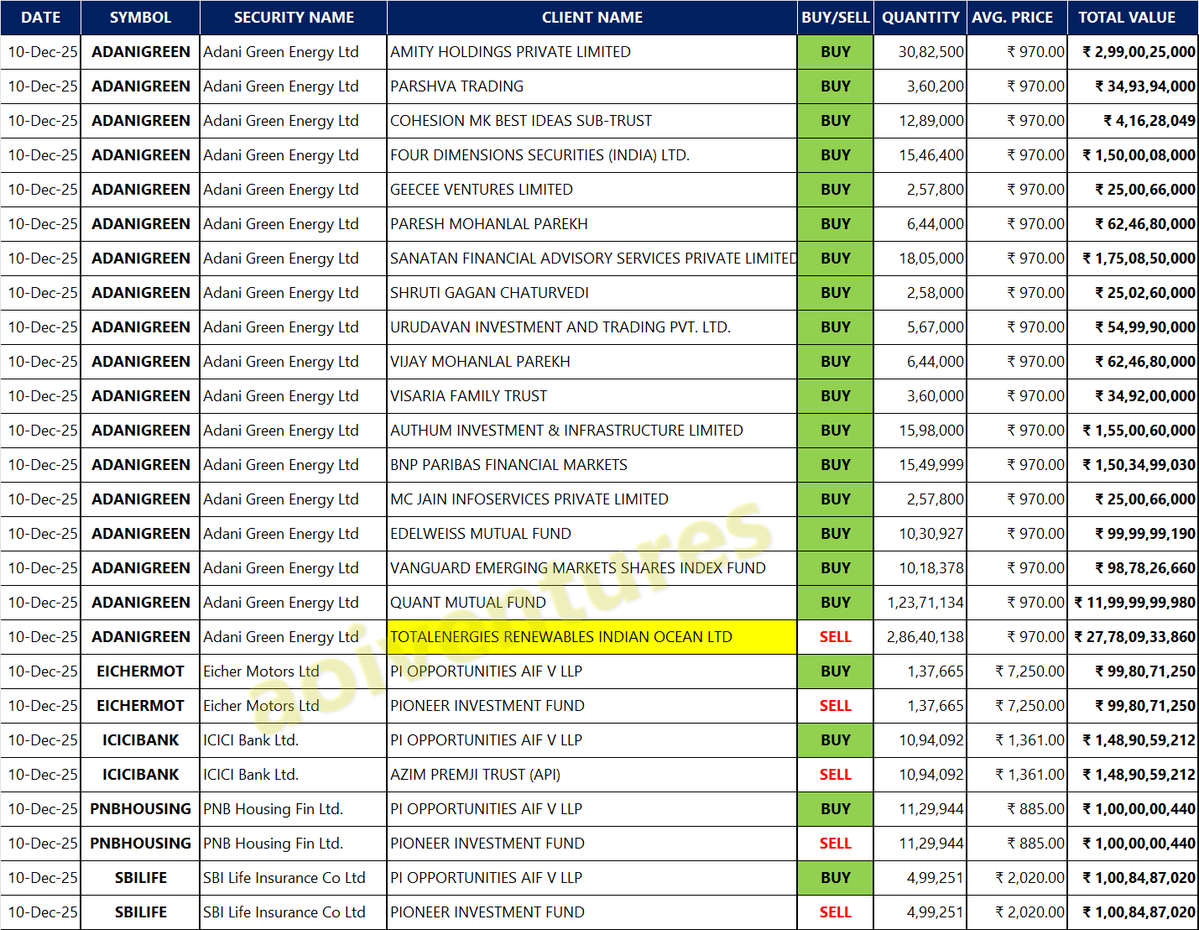1199x930 pixels.
Task: Click total value ₹ 11,99,99,99,980 cell
Action: (1132, 603)
